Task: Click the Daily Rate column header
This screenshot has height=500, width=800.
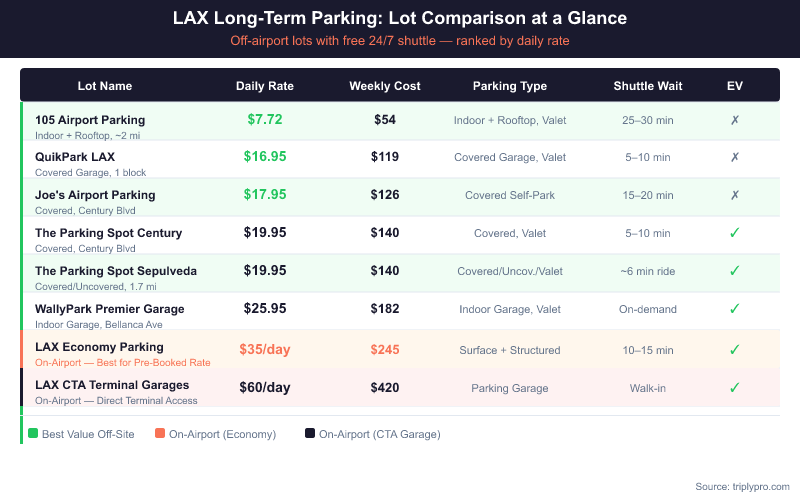Action: pyautogui.click(x=265, y=86)
